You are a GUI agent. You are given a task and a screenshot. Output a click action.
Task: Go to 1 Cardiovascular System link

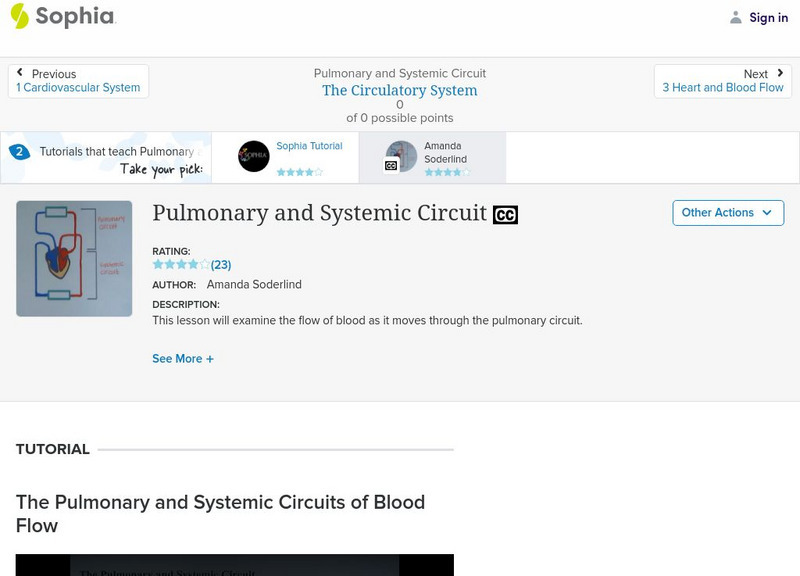pyautogui.click(x=78, y=88)
